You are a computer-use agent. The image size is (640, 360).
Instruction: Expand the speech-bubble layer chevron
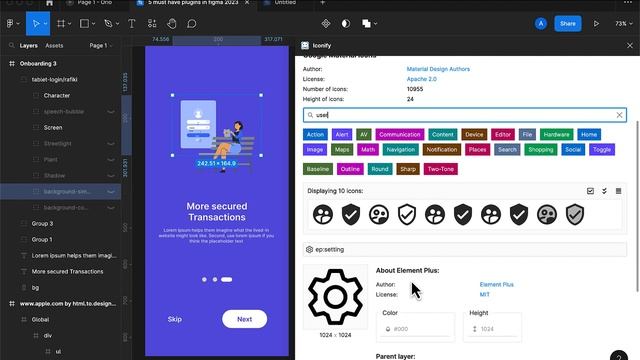point(111,112)
